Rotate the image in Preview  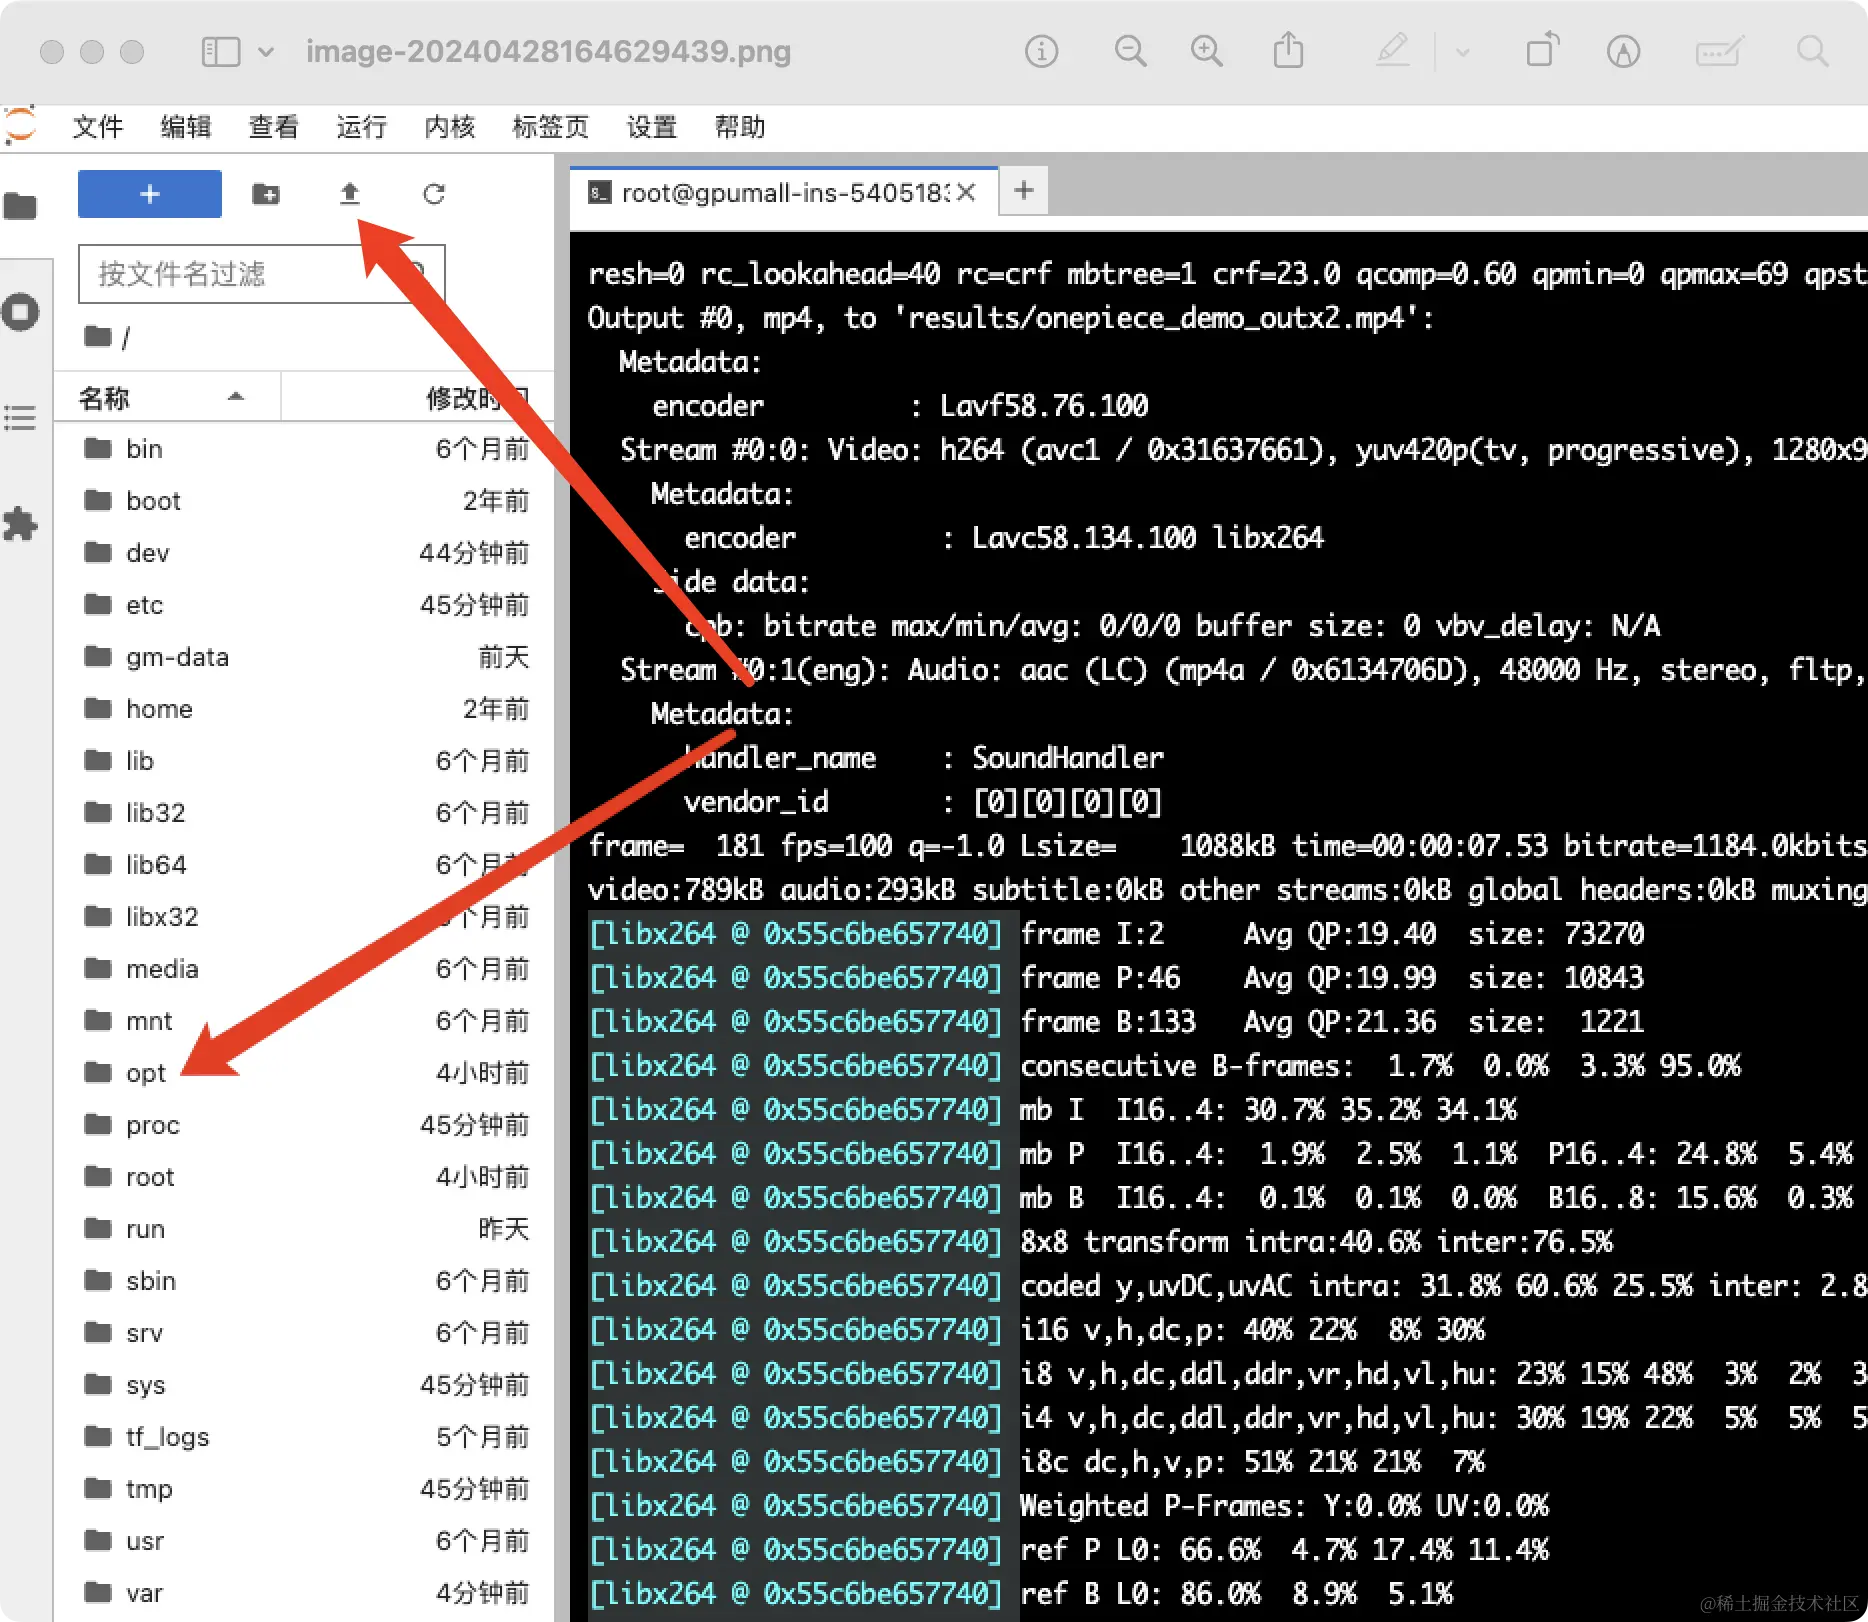(x=1543, y=51)
